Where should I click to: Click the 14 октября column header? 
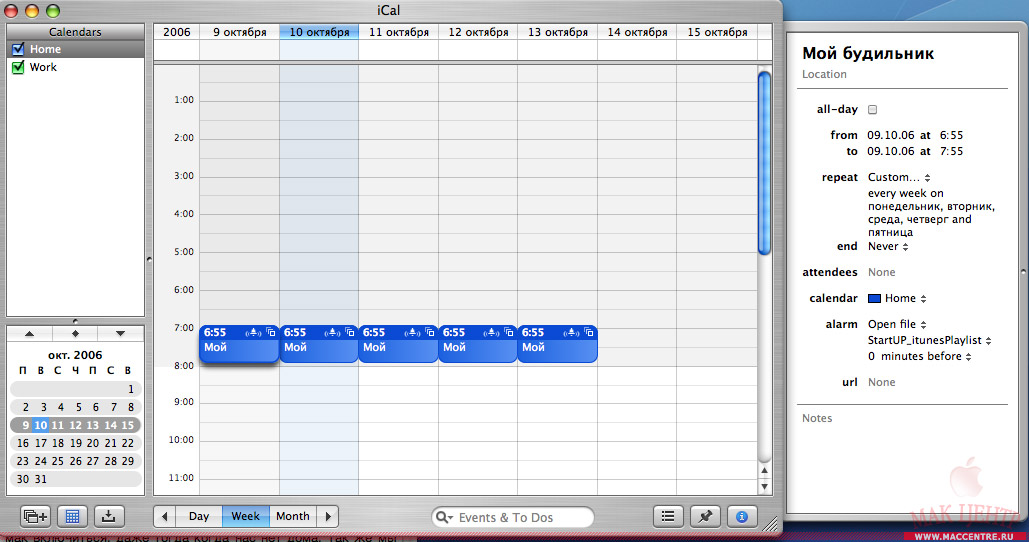point(637,32)
